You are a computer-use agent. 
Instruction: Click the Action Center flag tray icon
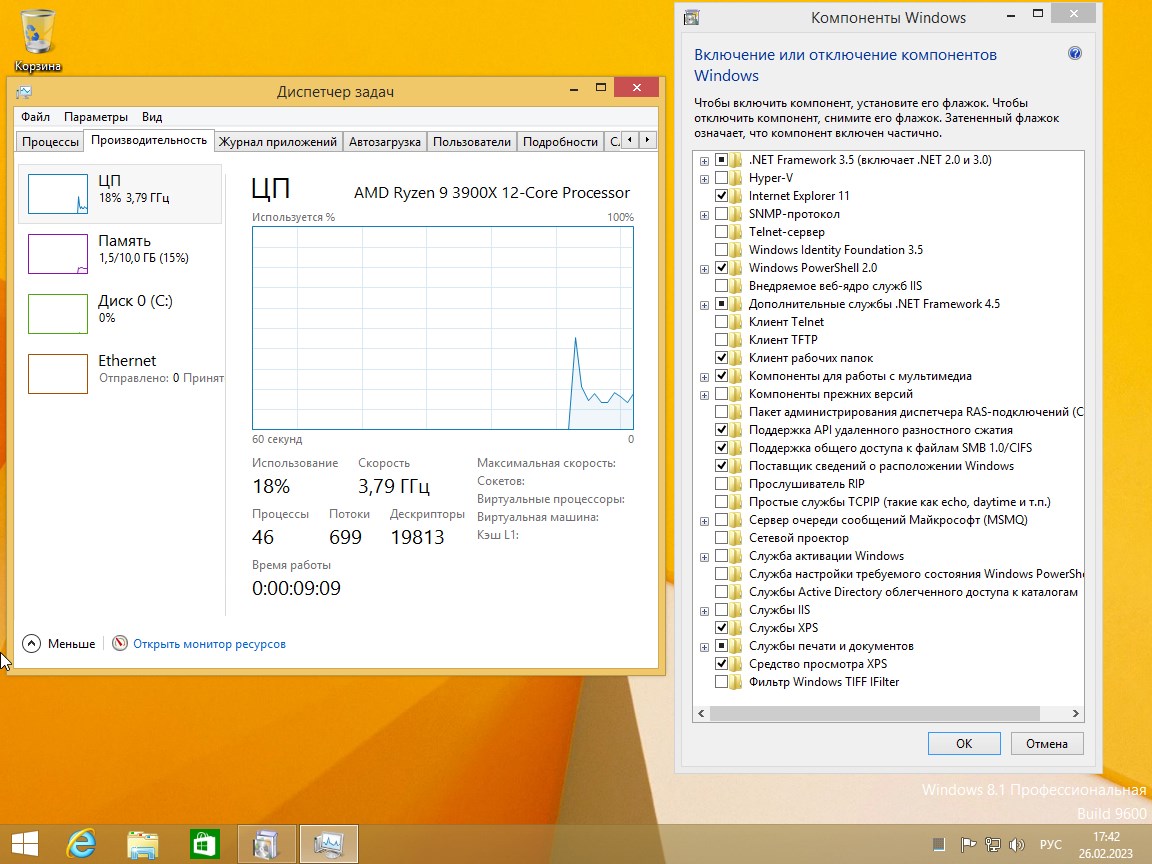968,844
